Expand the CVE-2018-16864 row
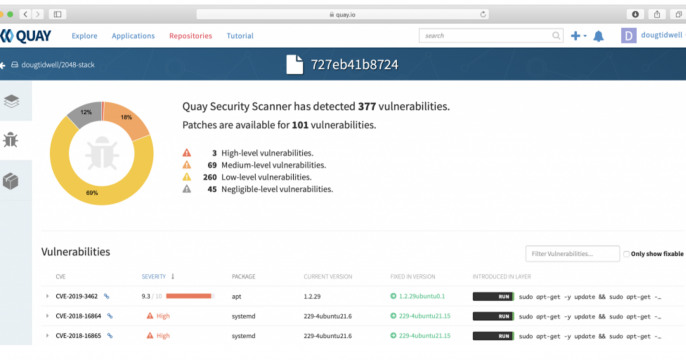Image resolution: width=686 pixels, height=360 pixels. [47, 316]
